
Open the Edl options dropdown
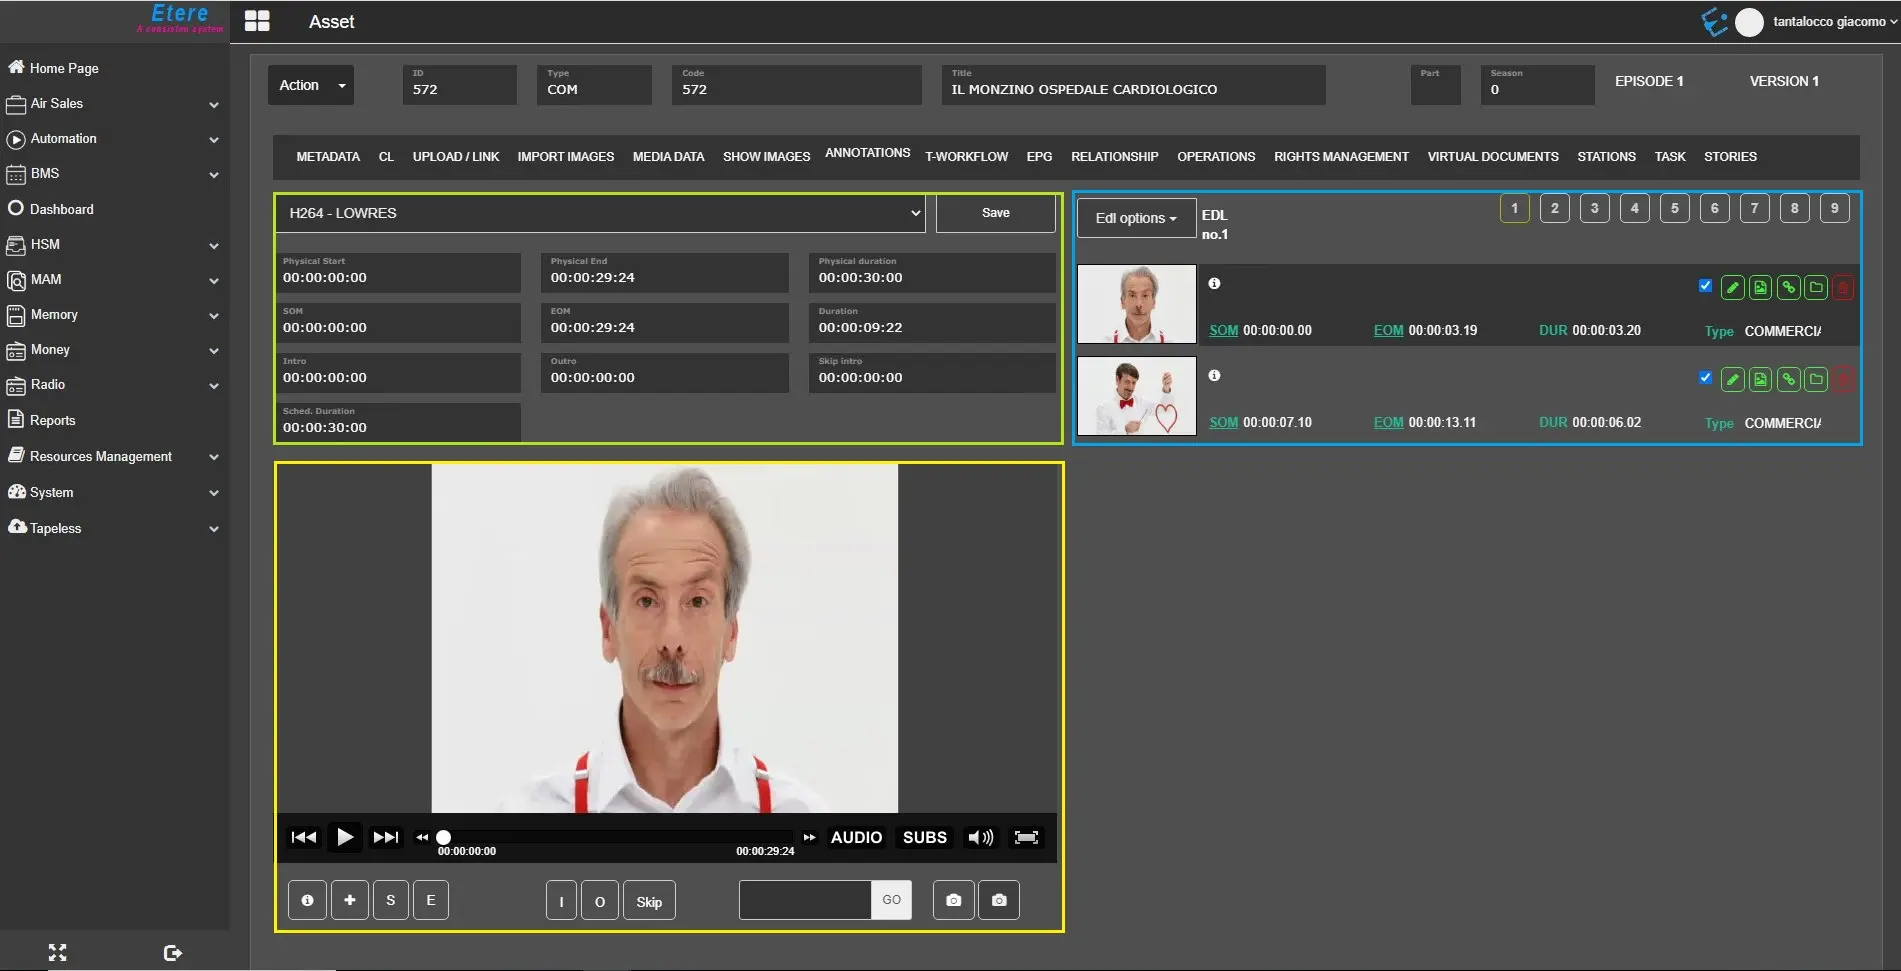point(1135,218)
